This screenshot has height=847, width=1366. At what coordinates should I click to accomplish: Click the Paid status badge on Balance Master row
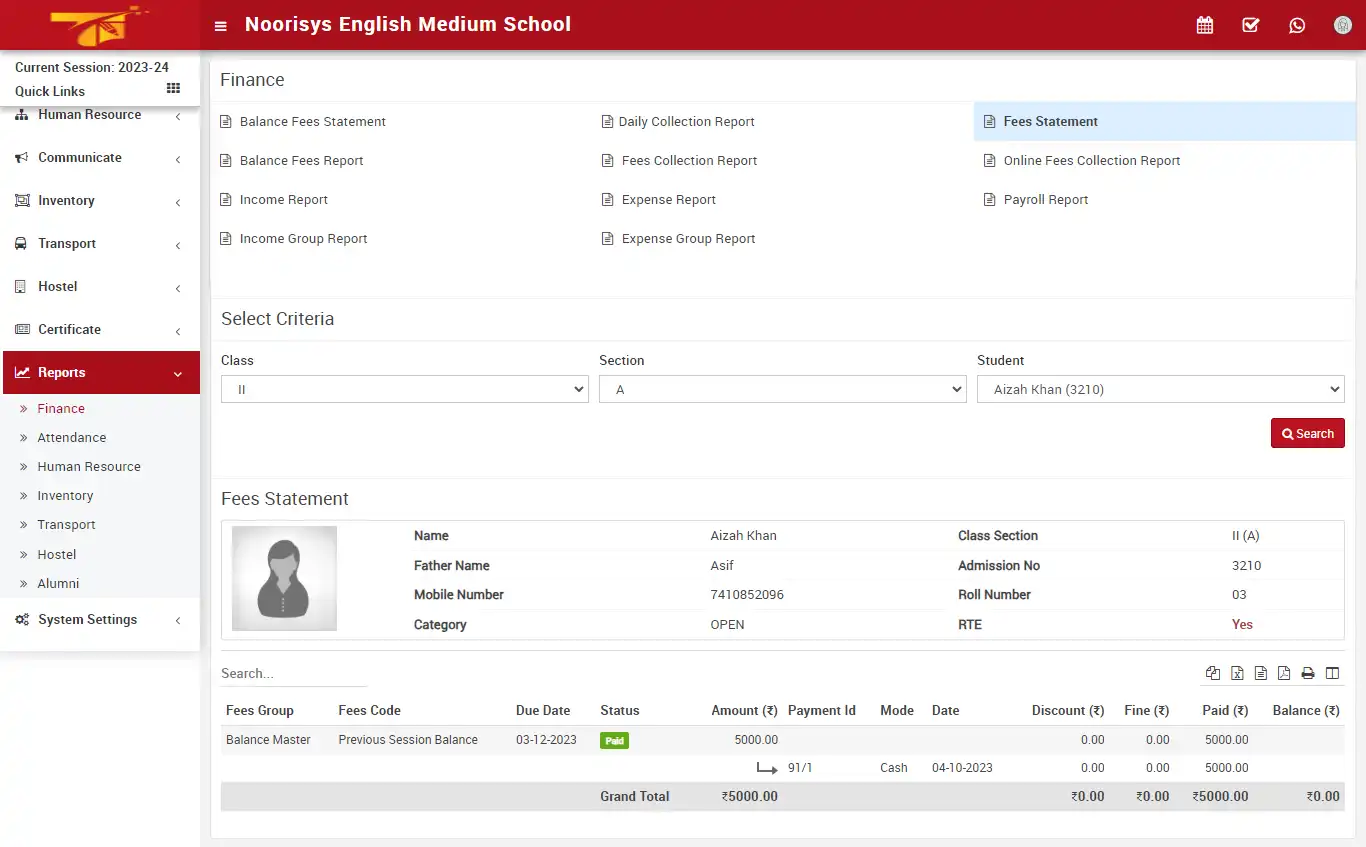(x=614, y=740)
